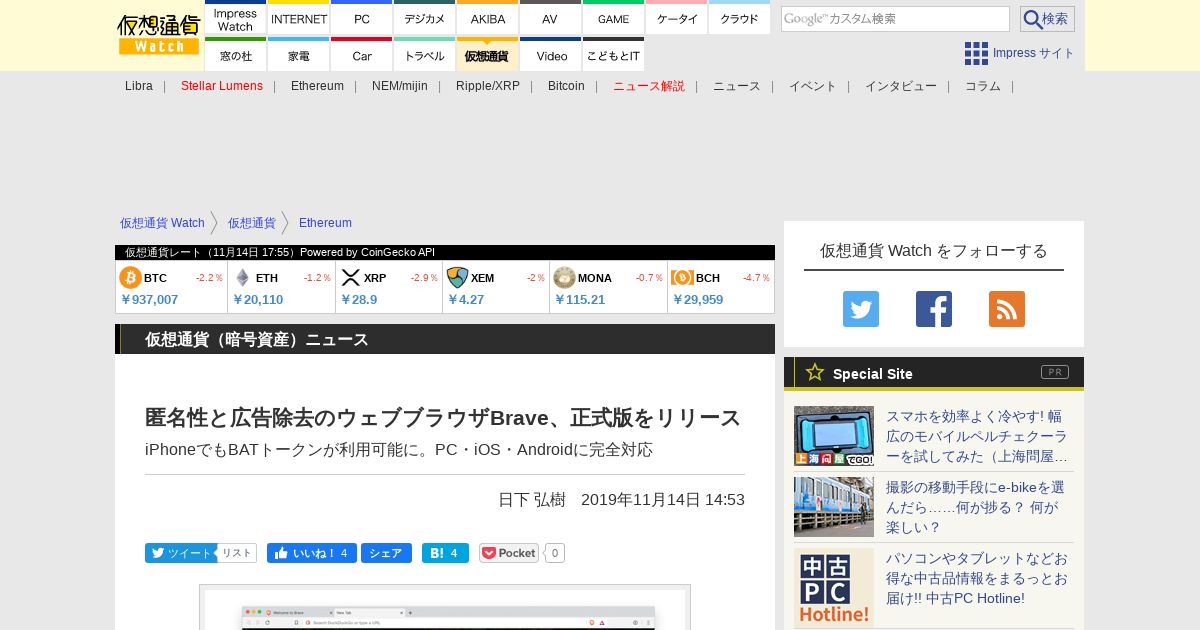
Task: Save article with Pocket button
Action: coord(509,553)
